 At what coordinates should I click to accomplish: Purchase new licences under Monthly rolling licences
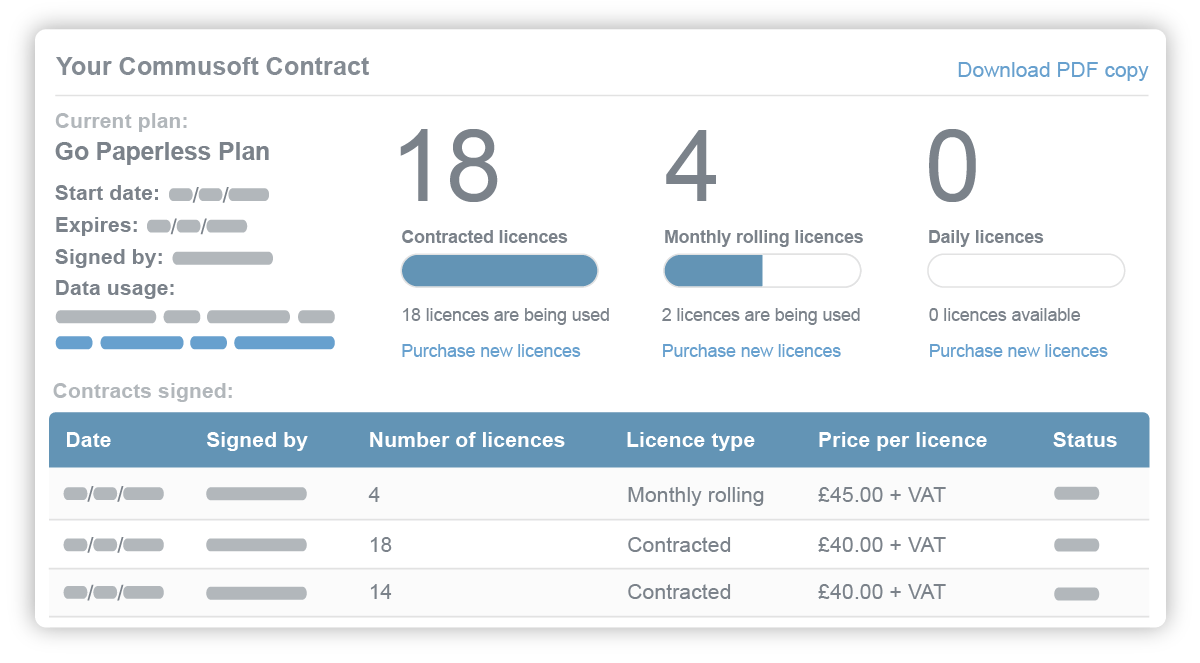coord(751,350)
